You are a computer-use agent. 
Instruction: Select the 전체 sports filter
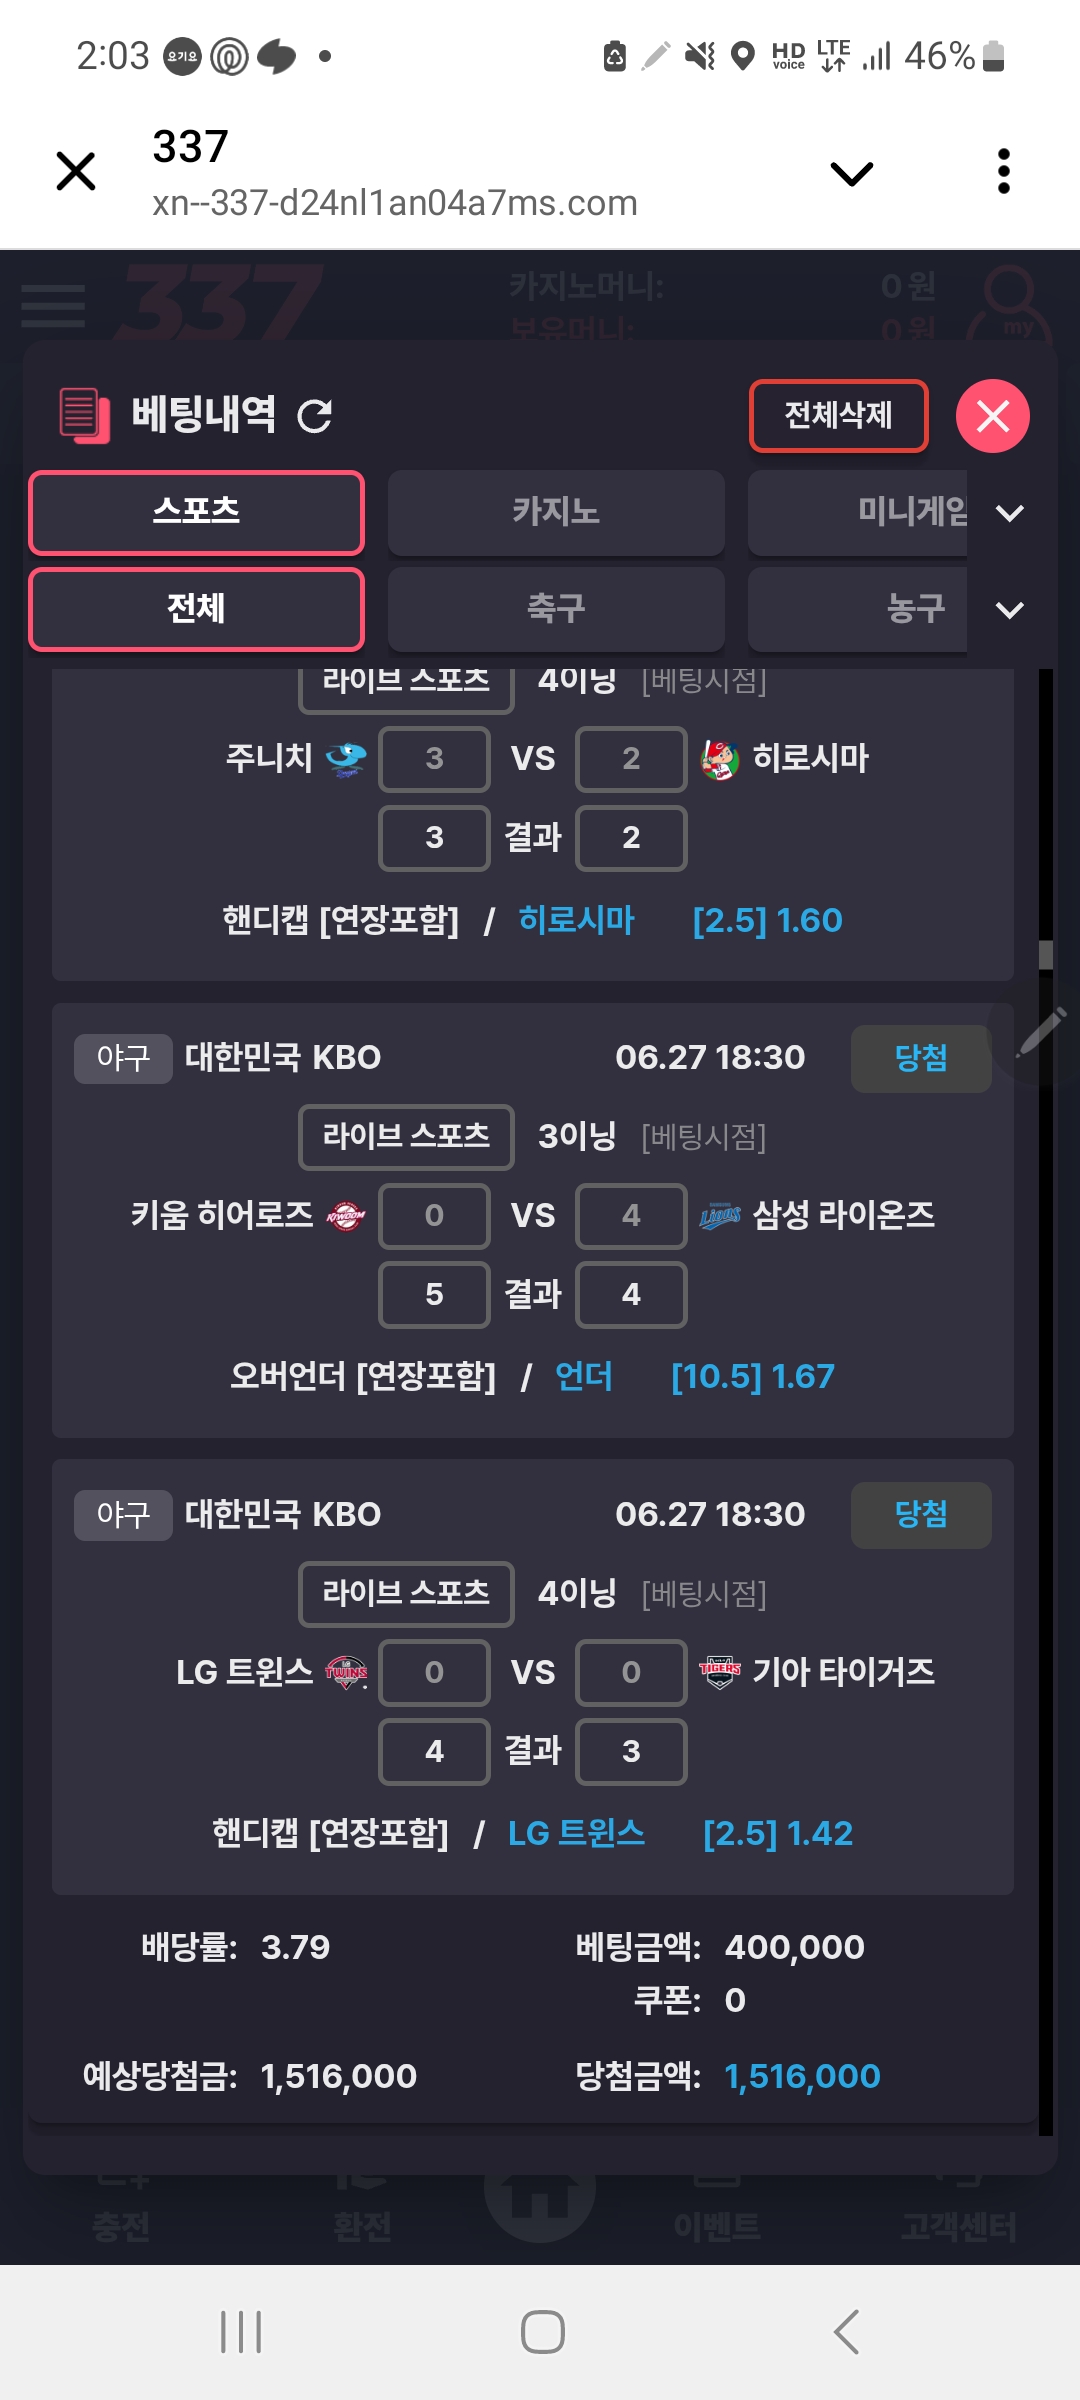coord(196,609)
